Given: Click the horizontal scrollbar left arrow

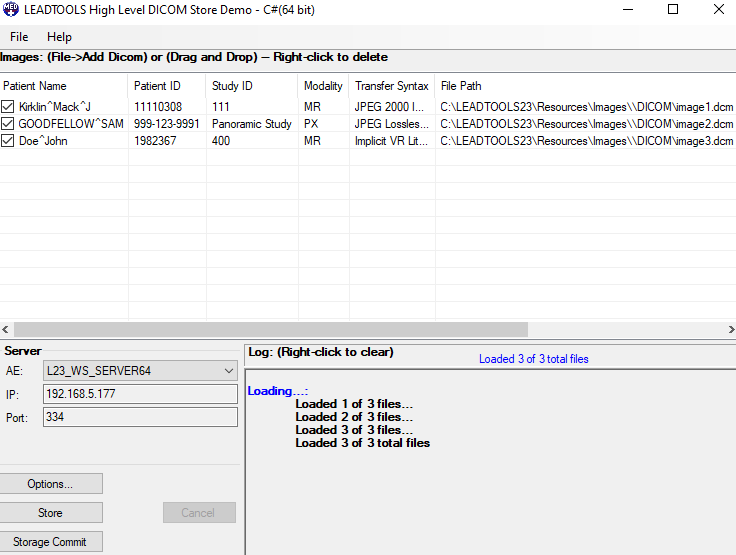Looking at the screenshot, I should [5, 330].
